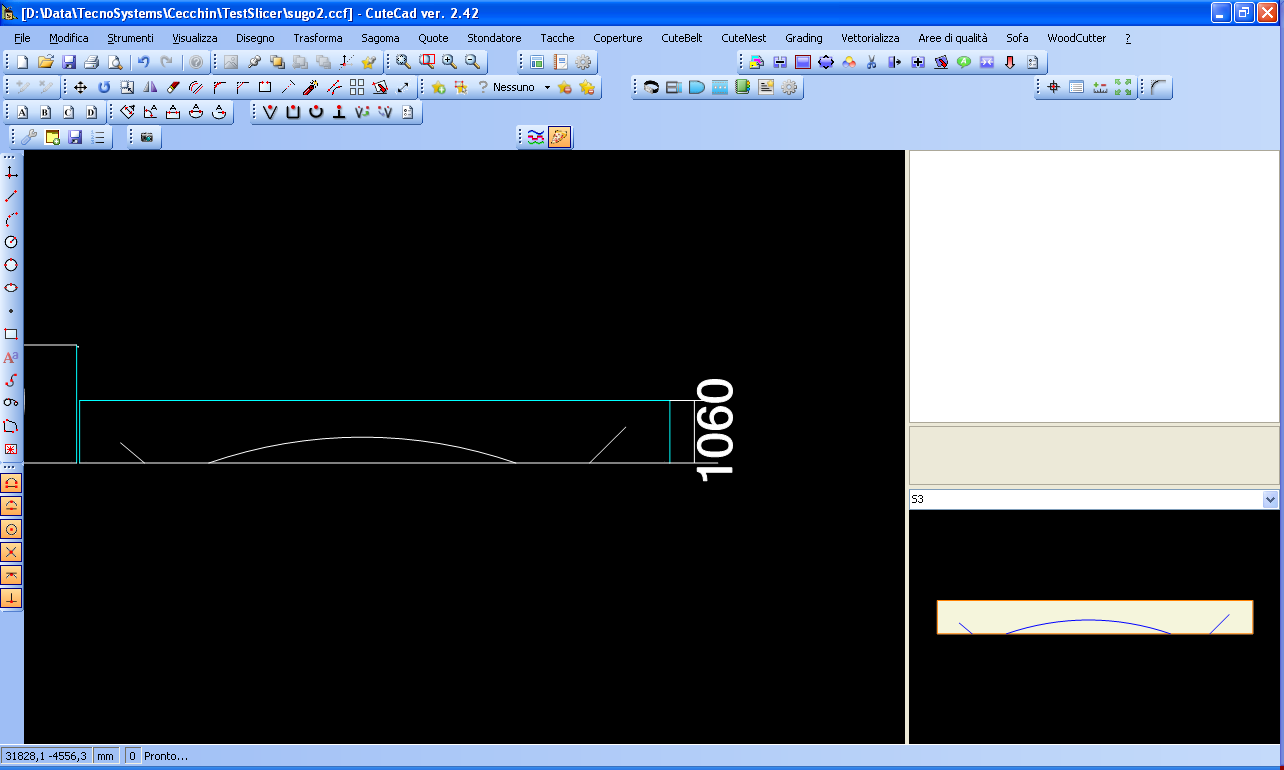Click the wrench settings icon
This screenshot has width=1284, height=770.
coord(29,137)
